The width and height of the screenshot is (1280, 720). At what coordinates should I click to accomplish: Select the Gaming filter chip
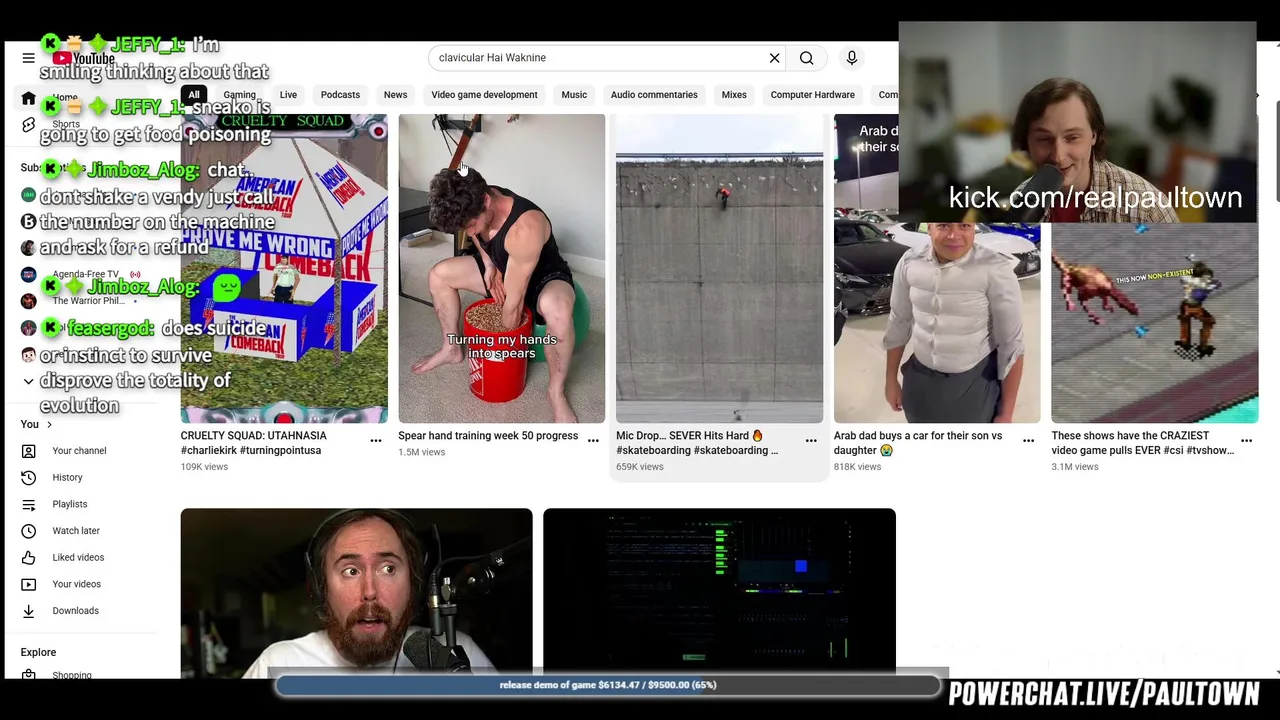[x=239, y=95]
